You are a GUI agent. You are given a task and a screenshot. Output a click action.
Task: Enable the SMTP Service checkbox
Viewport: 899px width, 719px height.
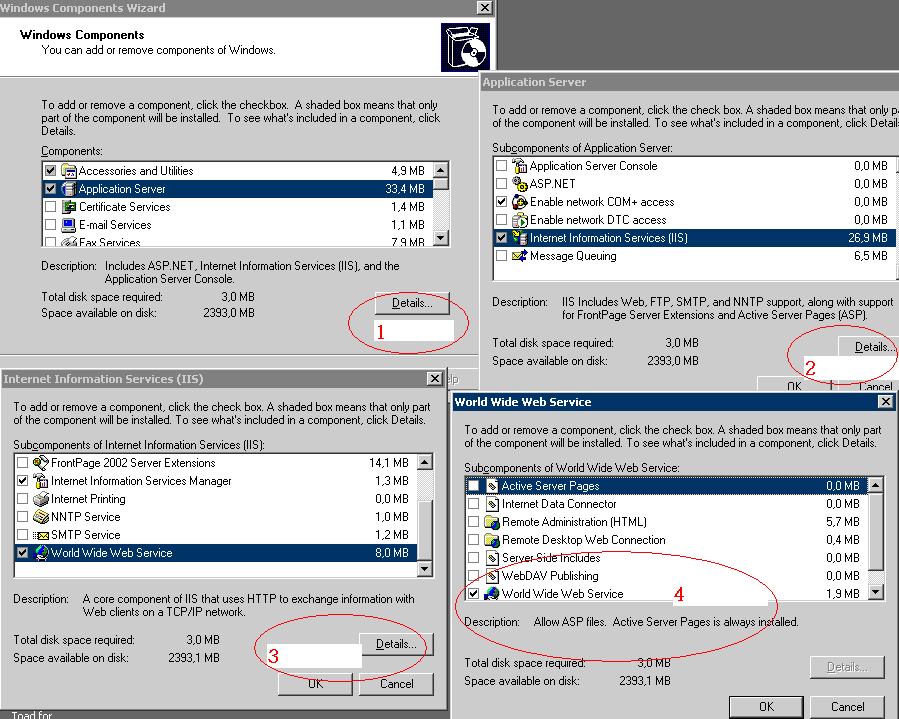(x=22, y=535)
